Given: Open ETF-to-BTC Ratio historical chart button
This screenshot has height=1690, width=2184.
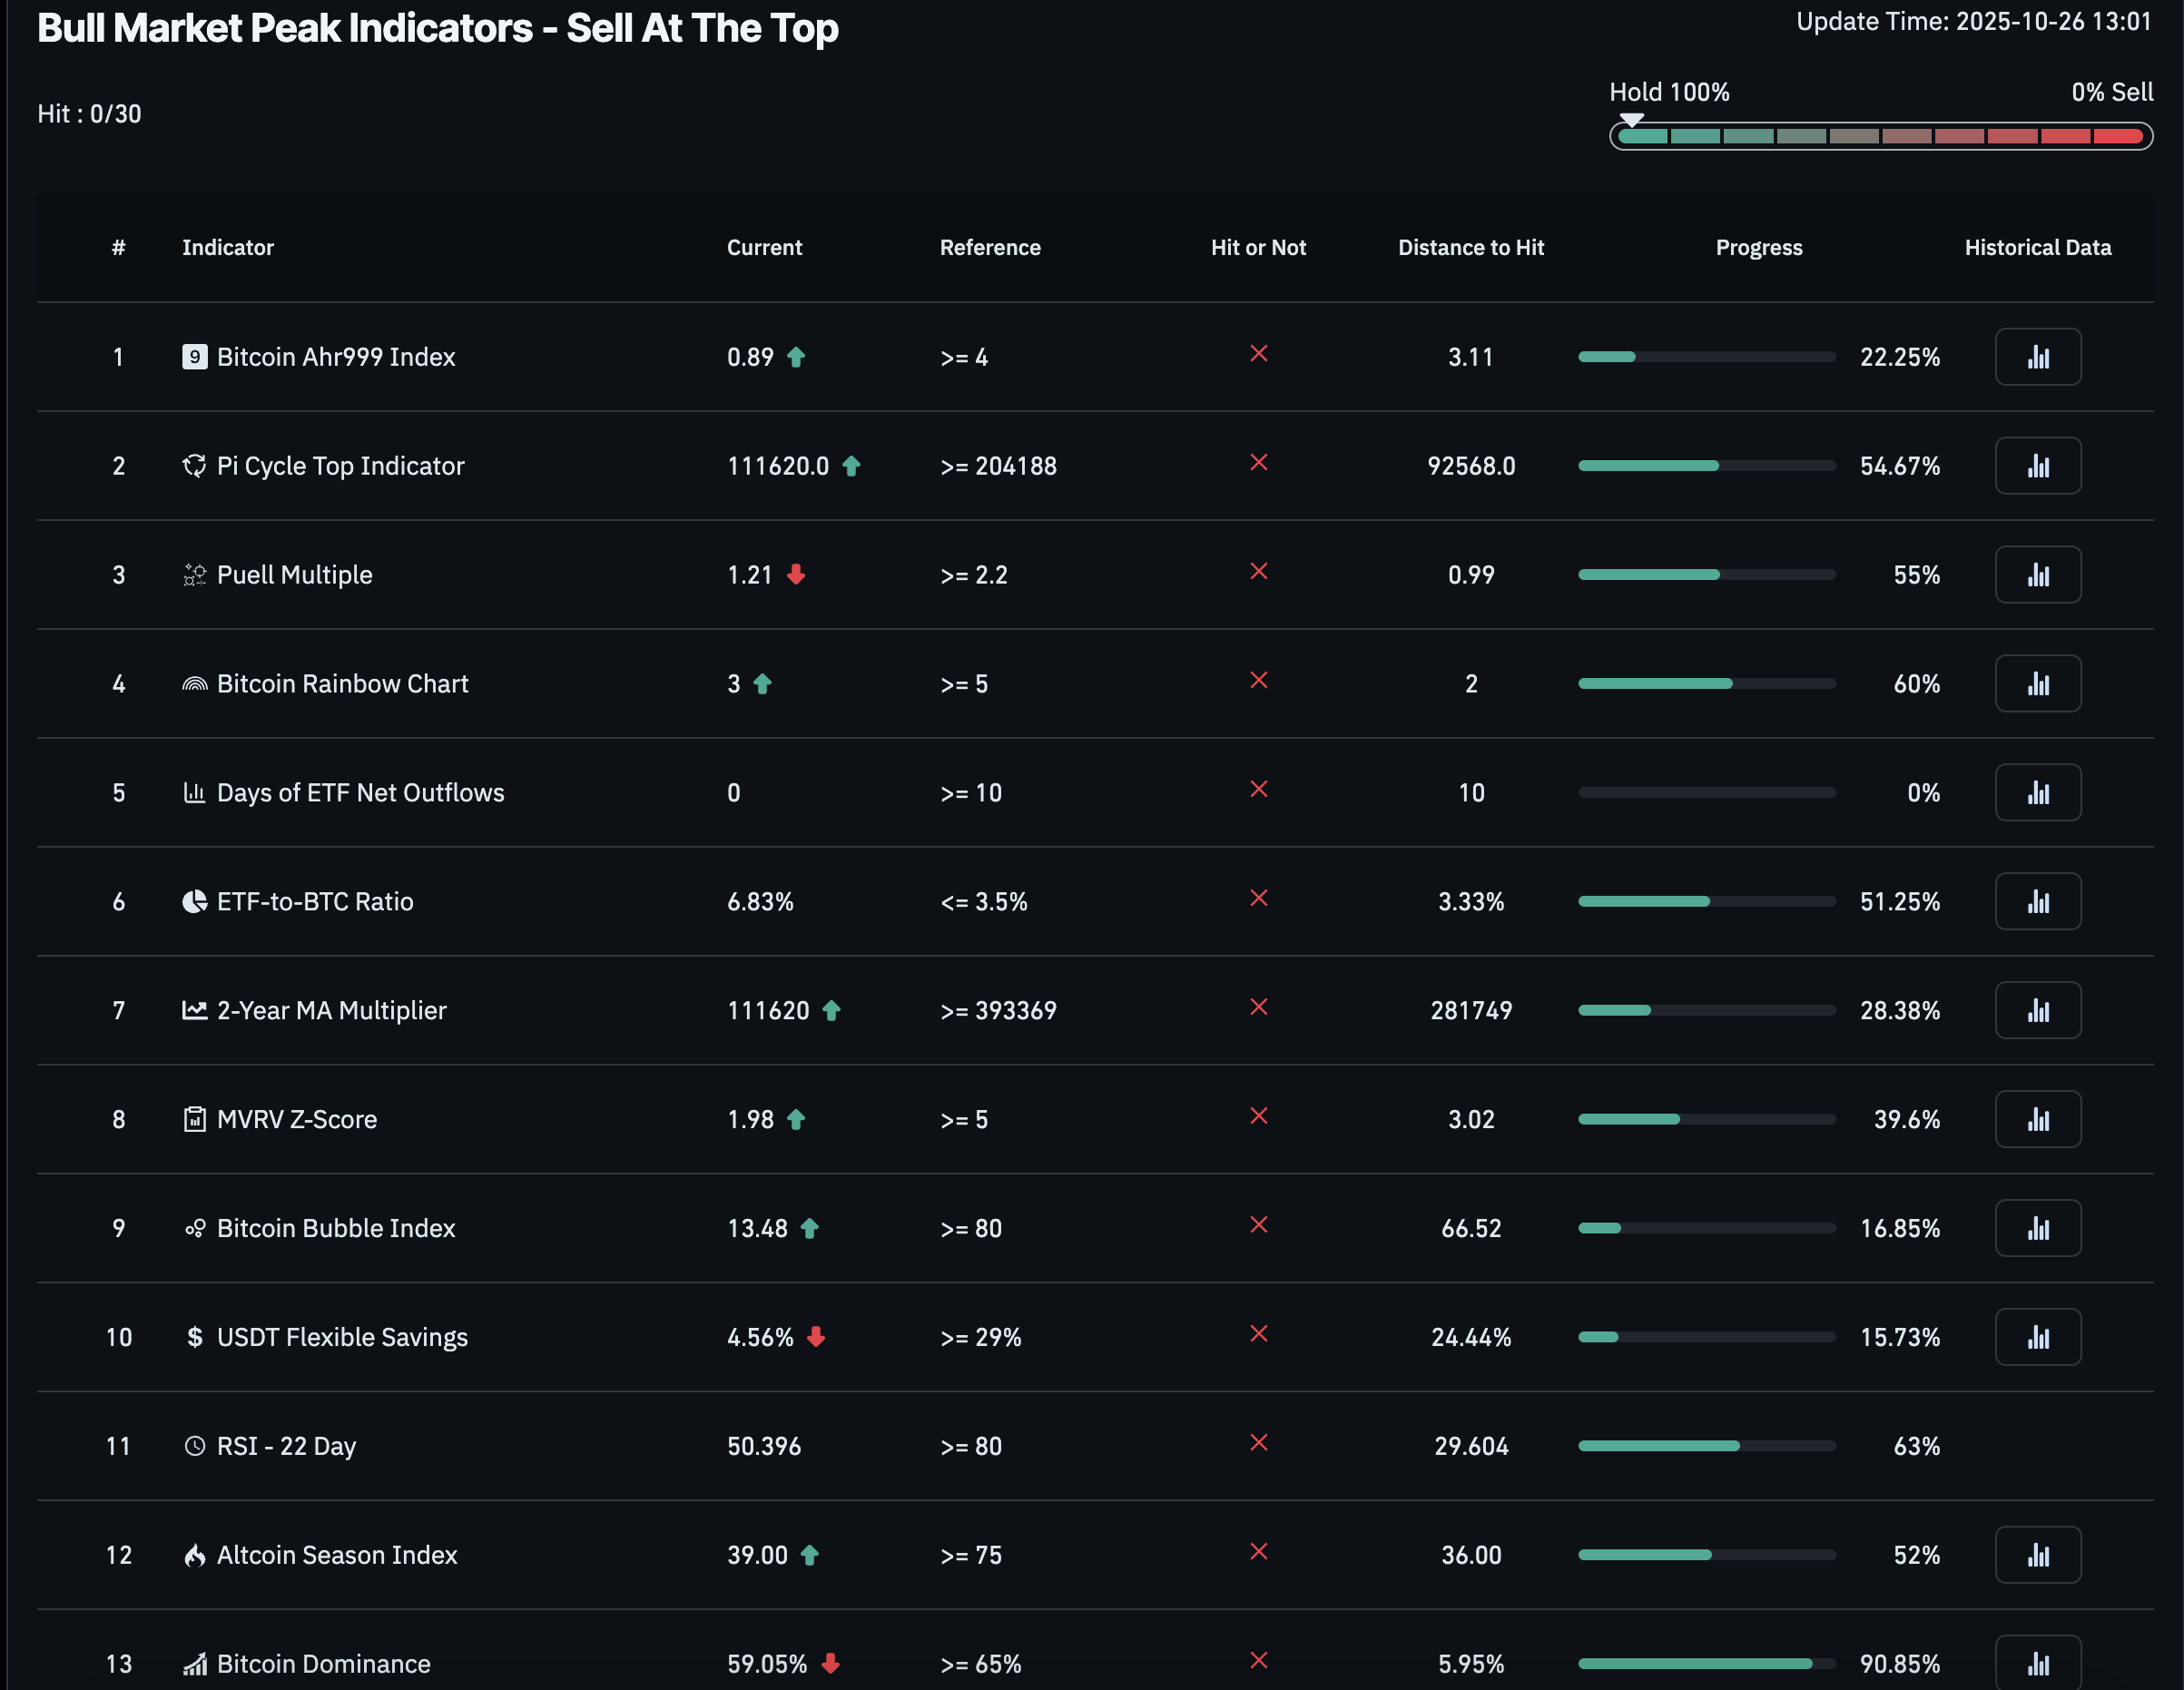Looking at the screenshot, I should [2037, 902].
